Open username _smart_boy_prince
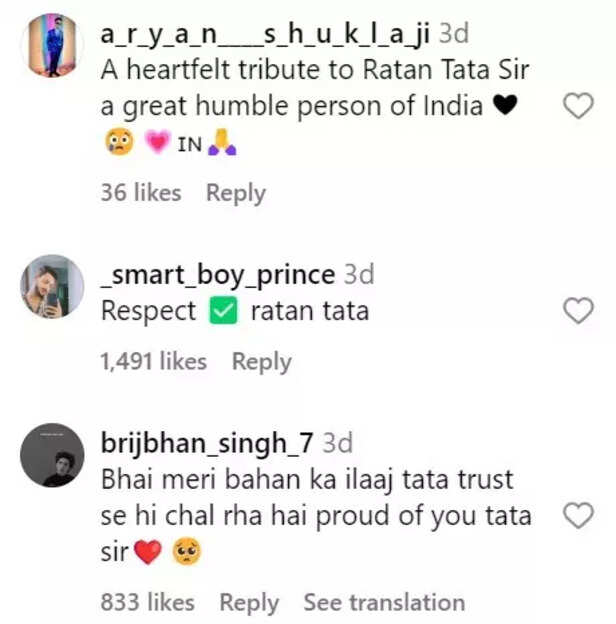The image size is (616, 624). pyautogui.click(x=218, y=275)
